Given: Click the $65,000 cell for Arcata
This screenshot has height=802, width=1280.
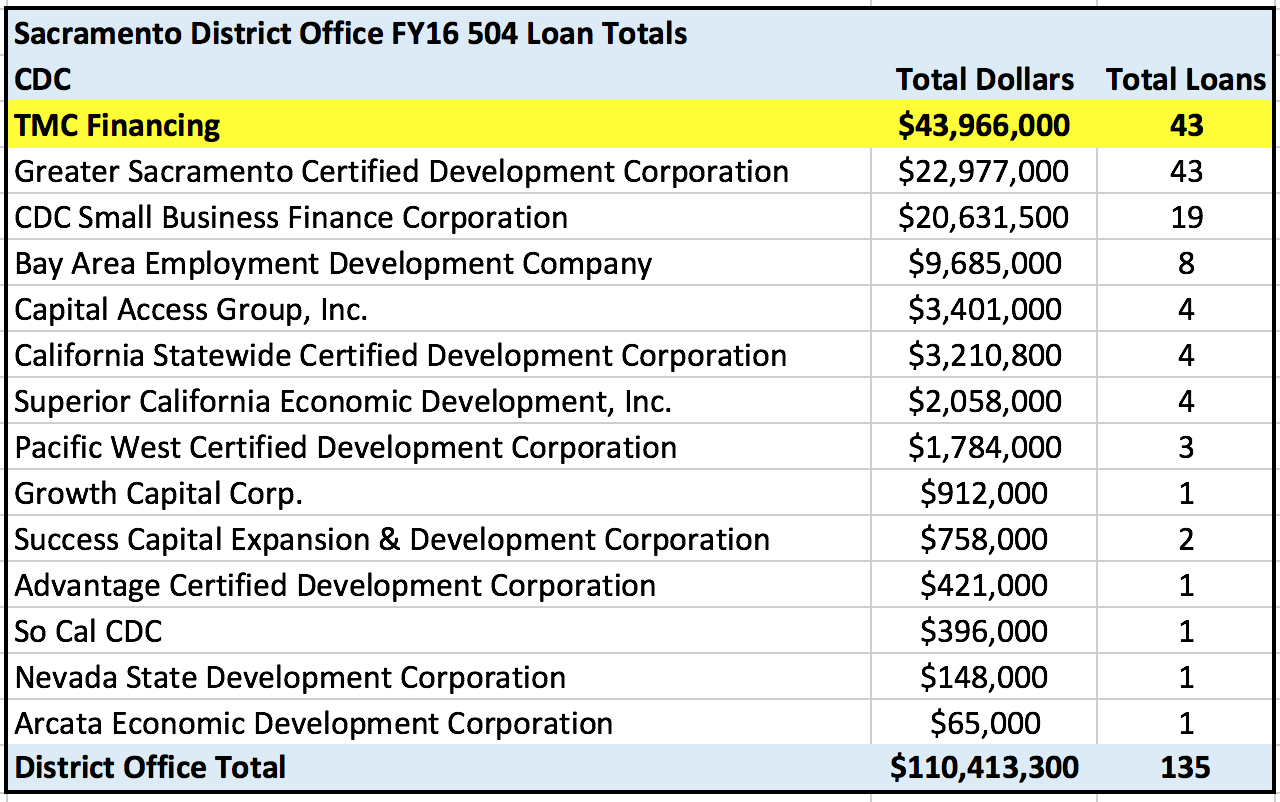Looking at the screenshot, I should [984, 724].
